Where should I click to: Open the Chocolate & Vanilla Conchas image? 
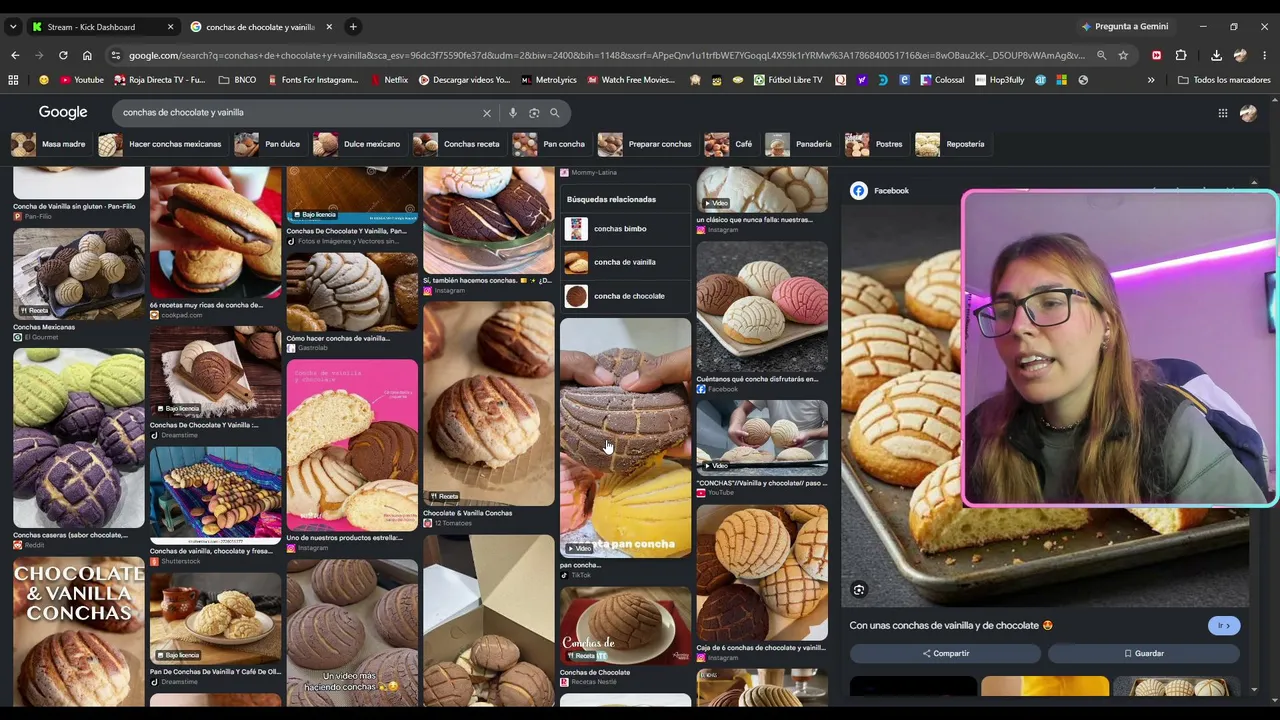[489, 404]
